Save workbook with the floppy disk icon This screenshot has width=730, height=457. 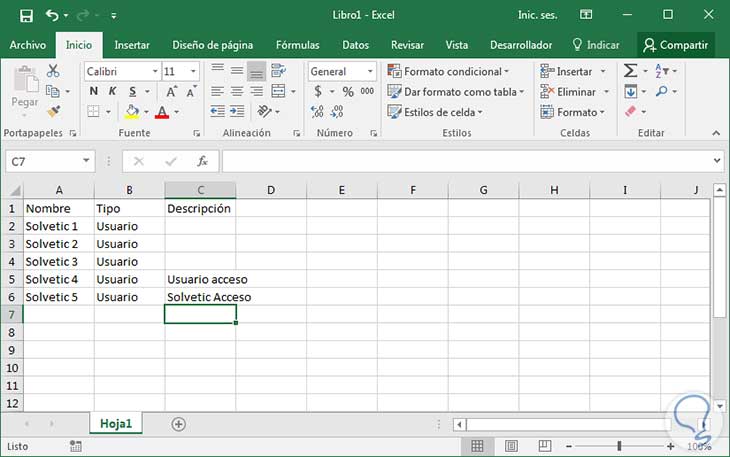coord(27,16)
